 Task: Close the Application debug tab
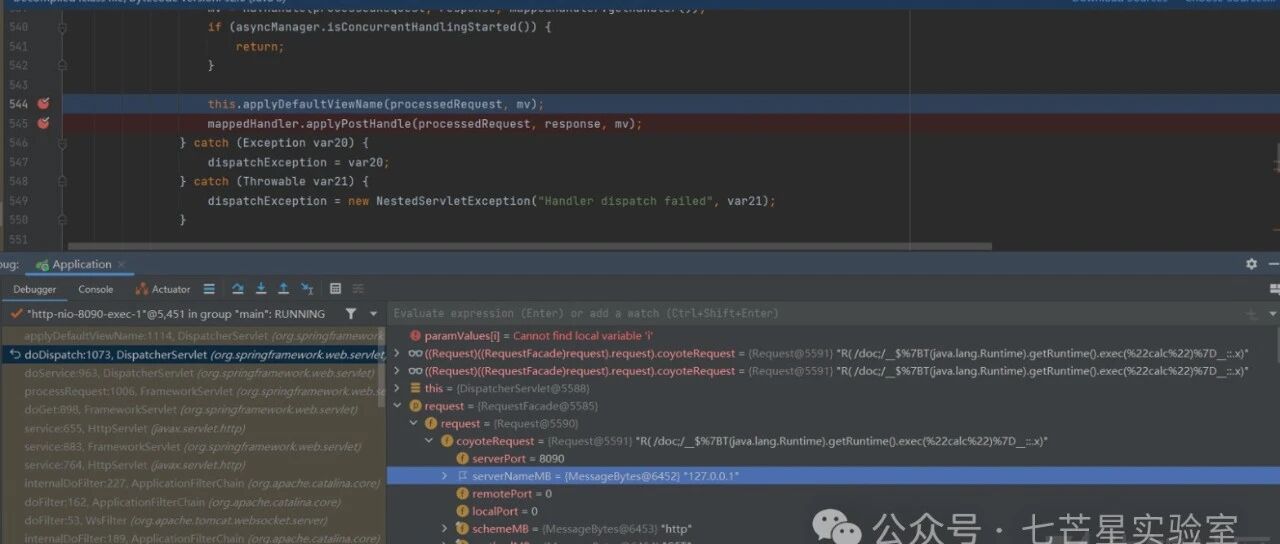coord(123,265)
